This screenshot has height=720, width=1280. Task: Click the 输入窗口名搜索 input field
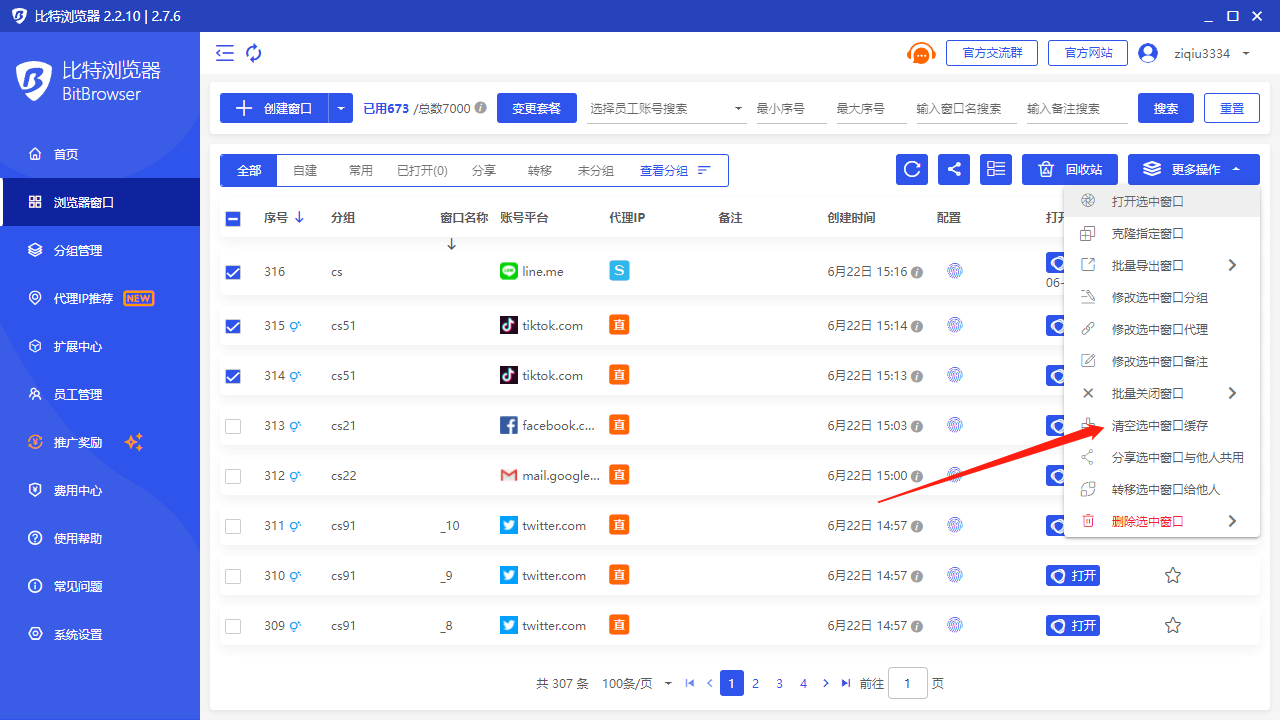pyautogui.click(x=966, y=108)
